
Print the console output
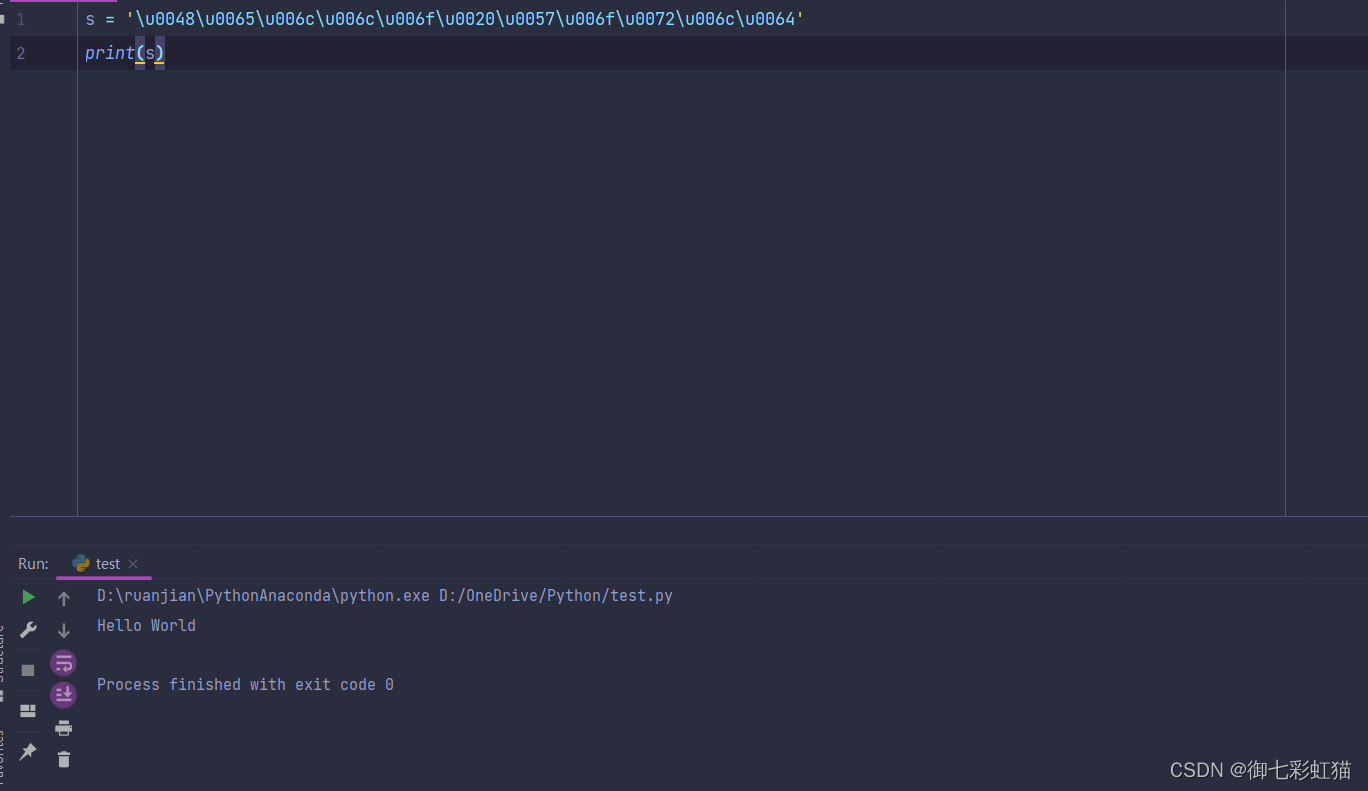[64, 728]
